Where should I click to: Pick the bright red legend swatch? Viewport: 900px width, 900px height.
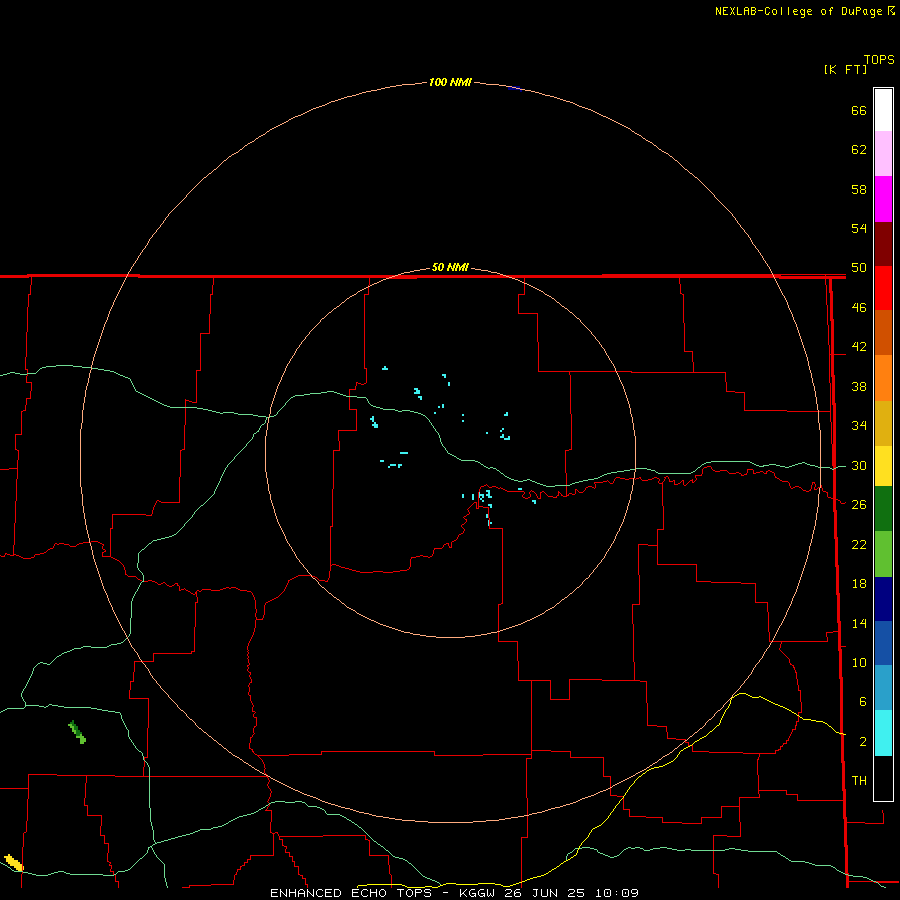(883, 288)
